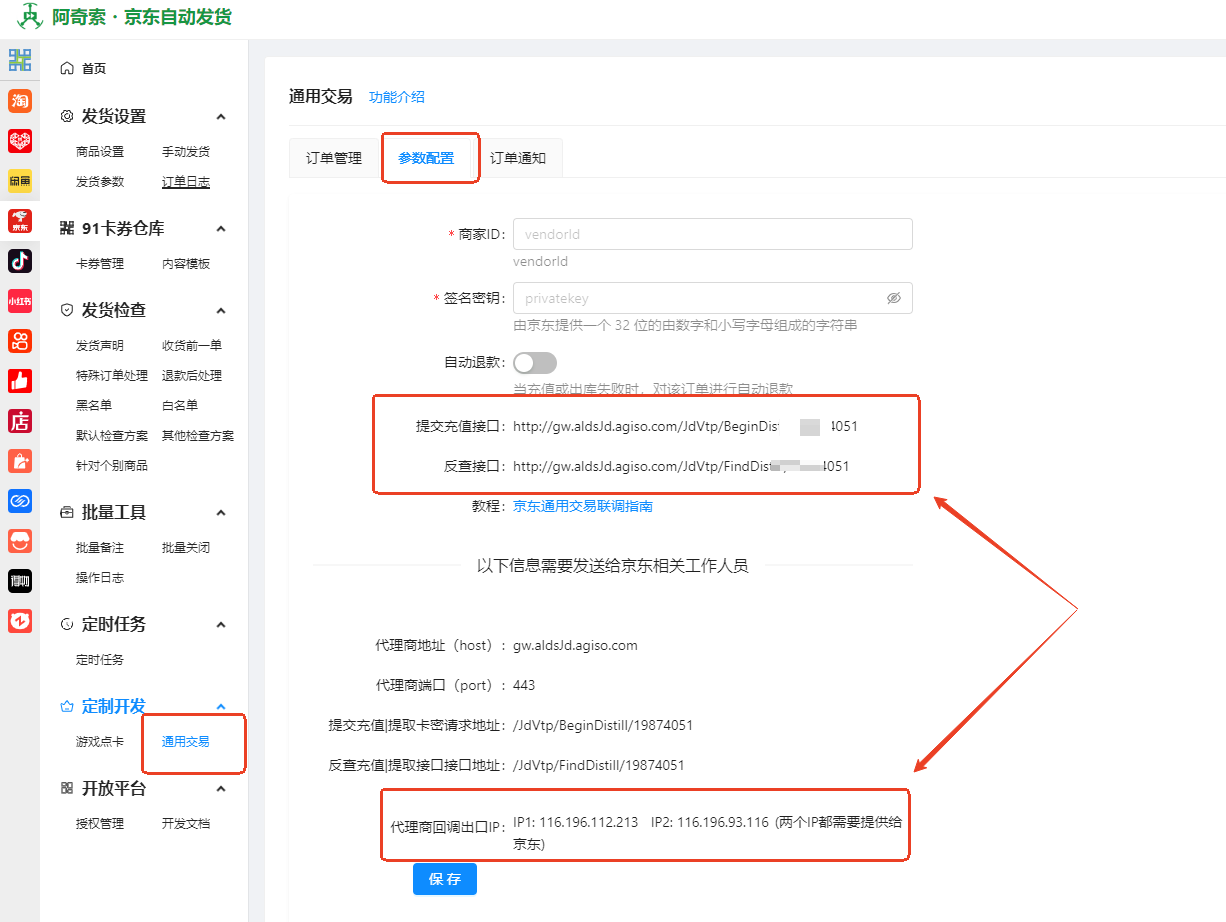
Task: Open 白名单 whitelist entry
Action: tap(180, 406)
